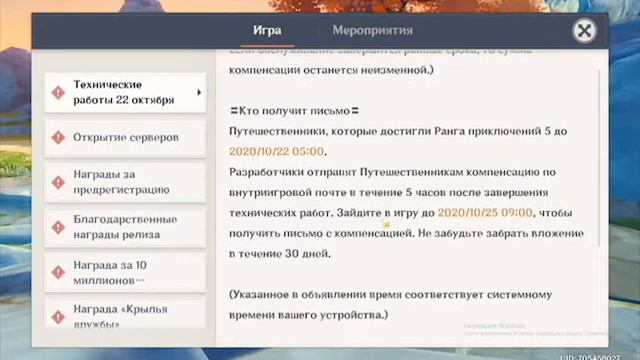Open notice Благодарственные награды релиза
The width and height of the screenshot is (640, 360).
click(125, 227)
